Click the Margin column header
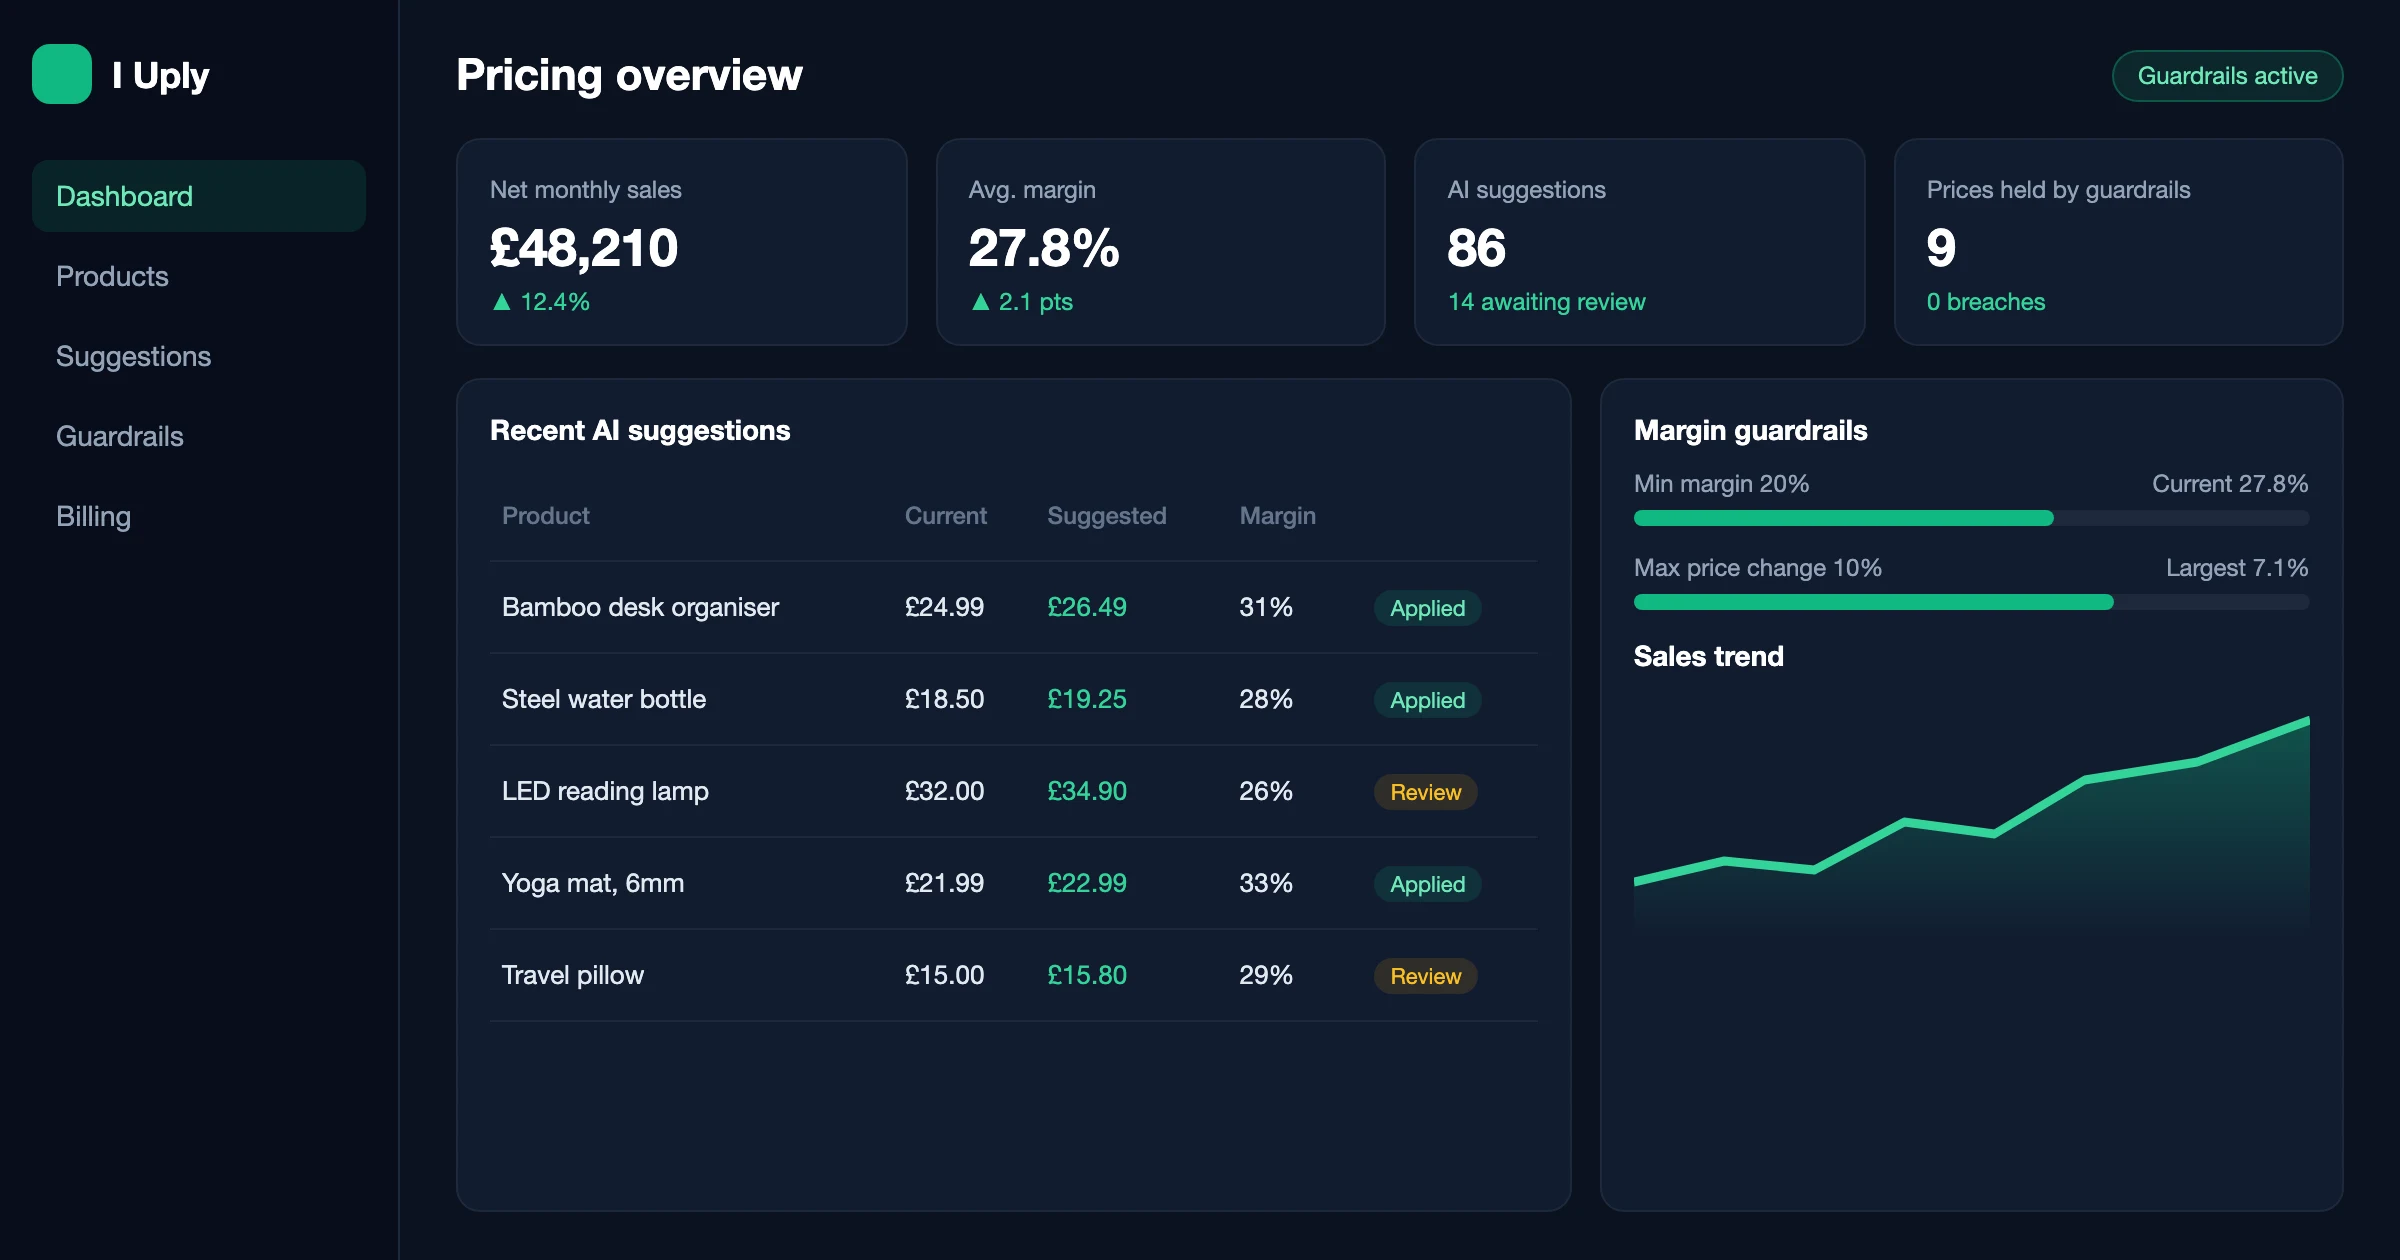This screenshot has height=1260, width=2400. tap(1277, 516)
